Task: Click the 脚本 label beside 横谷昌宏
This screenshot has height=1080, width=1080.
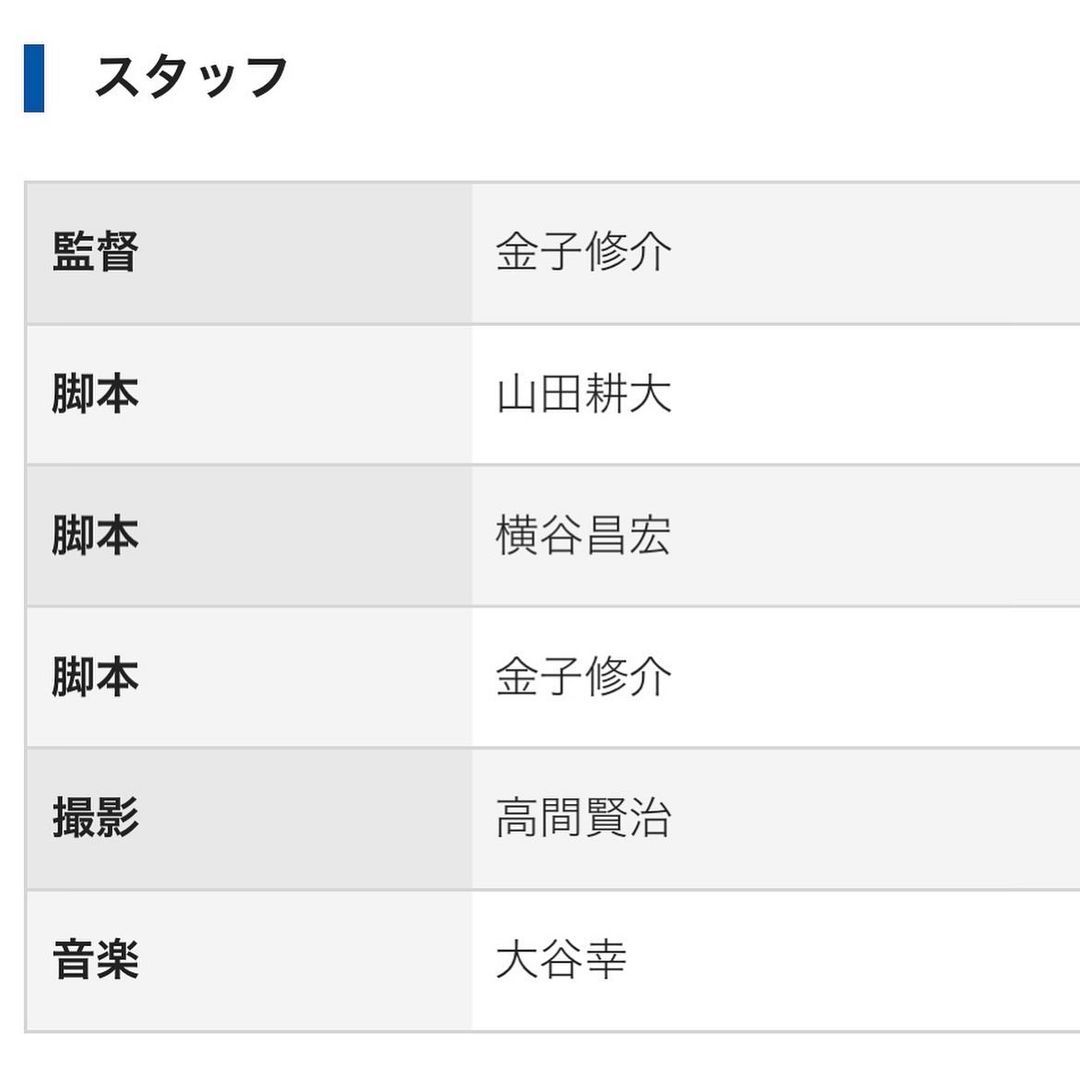Action: coord(95,536)
